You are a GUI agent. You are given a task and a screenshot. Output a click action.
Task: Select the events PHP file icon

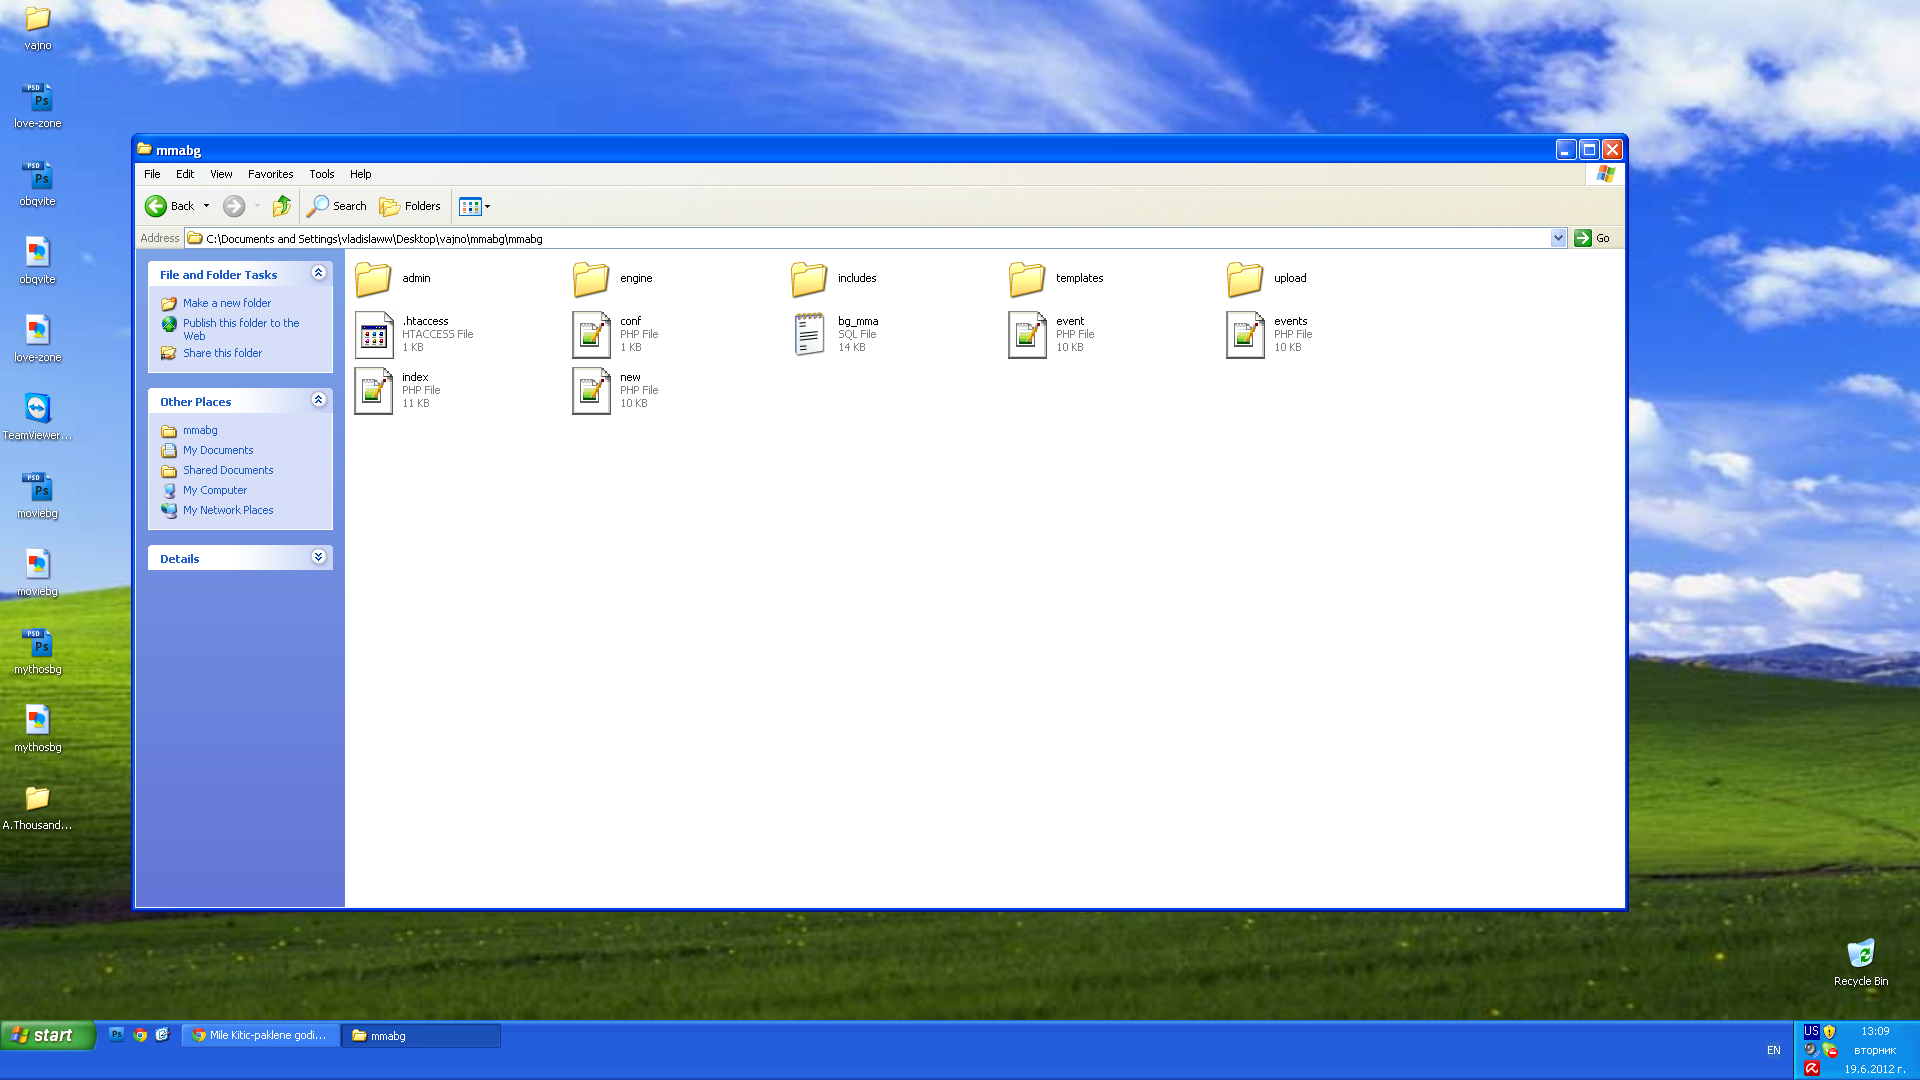pyautogui.click(x=1245, y=335)
